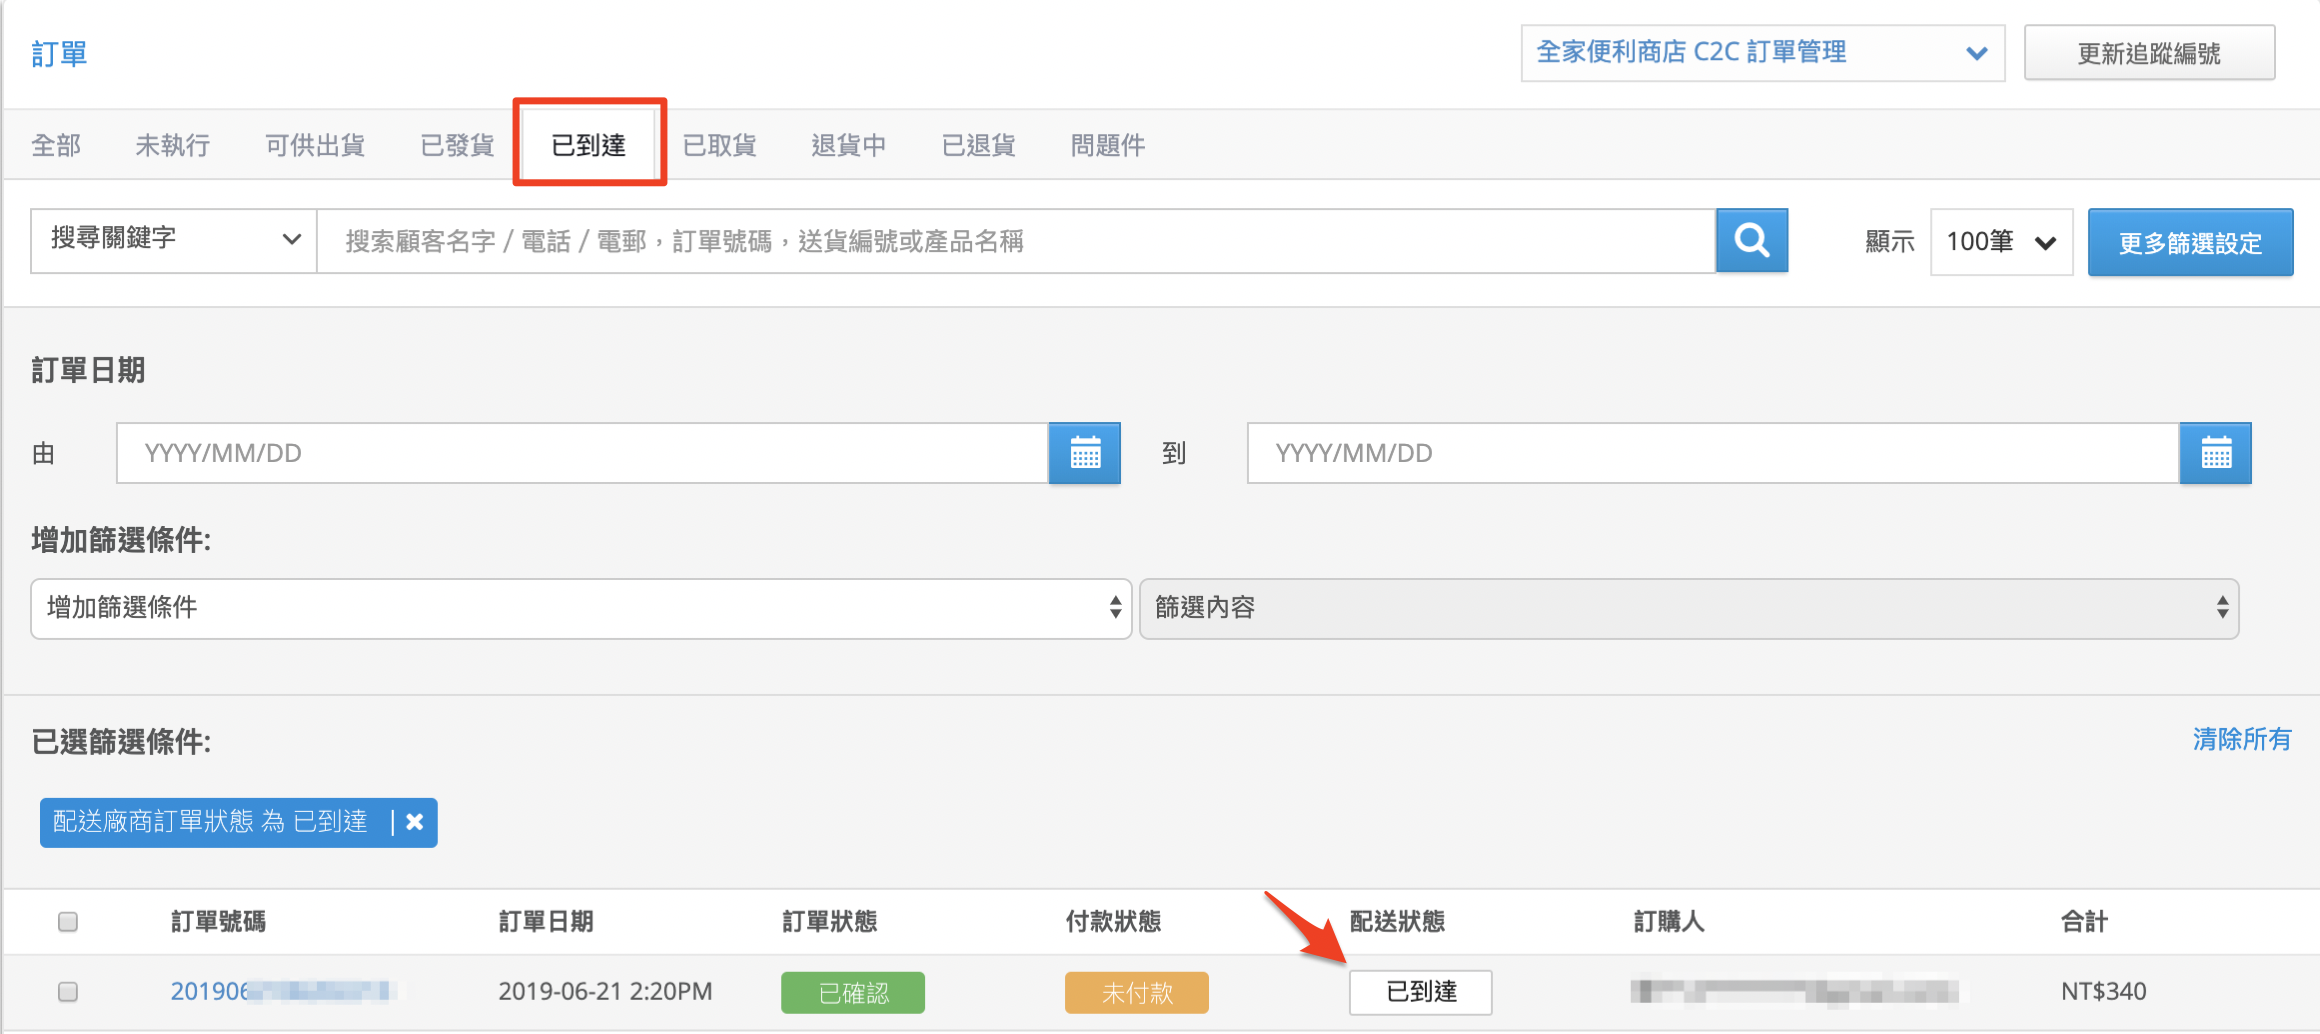Click the 合計 column header
Image resolution: width=2320 pixels, height=1034 pixels.
coord(2085,921)
